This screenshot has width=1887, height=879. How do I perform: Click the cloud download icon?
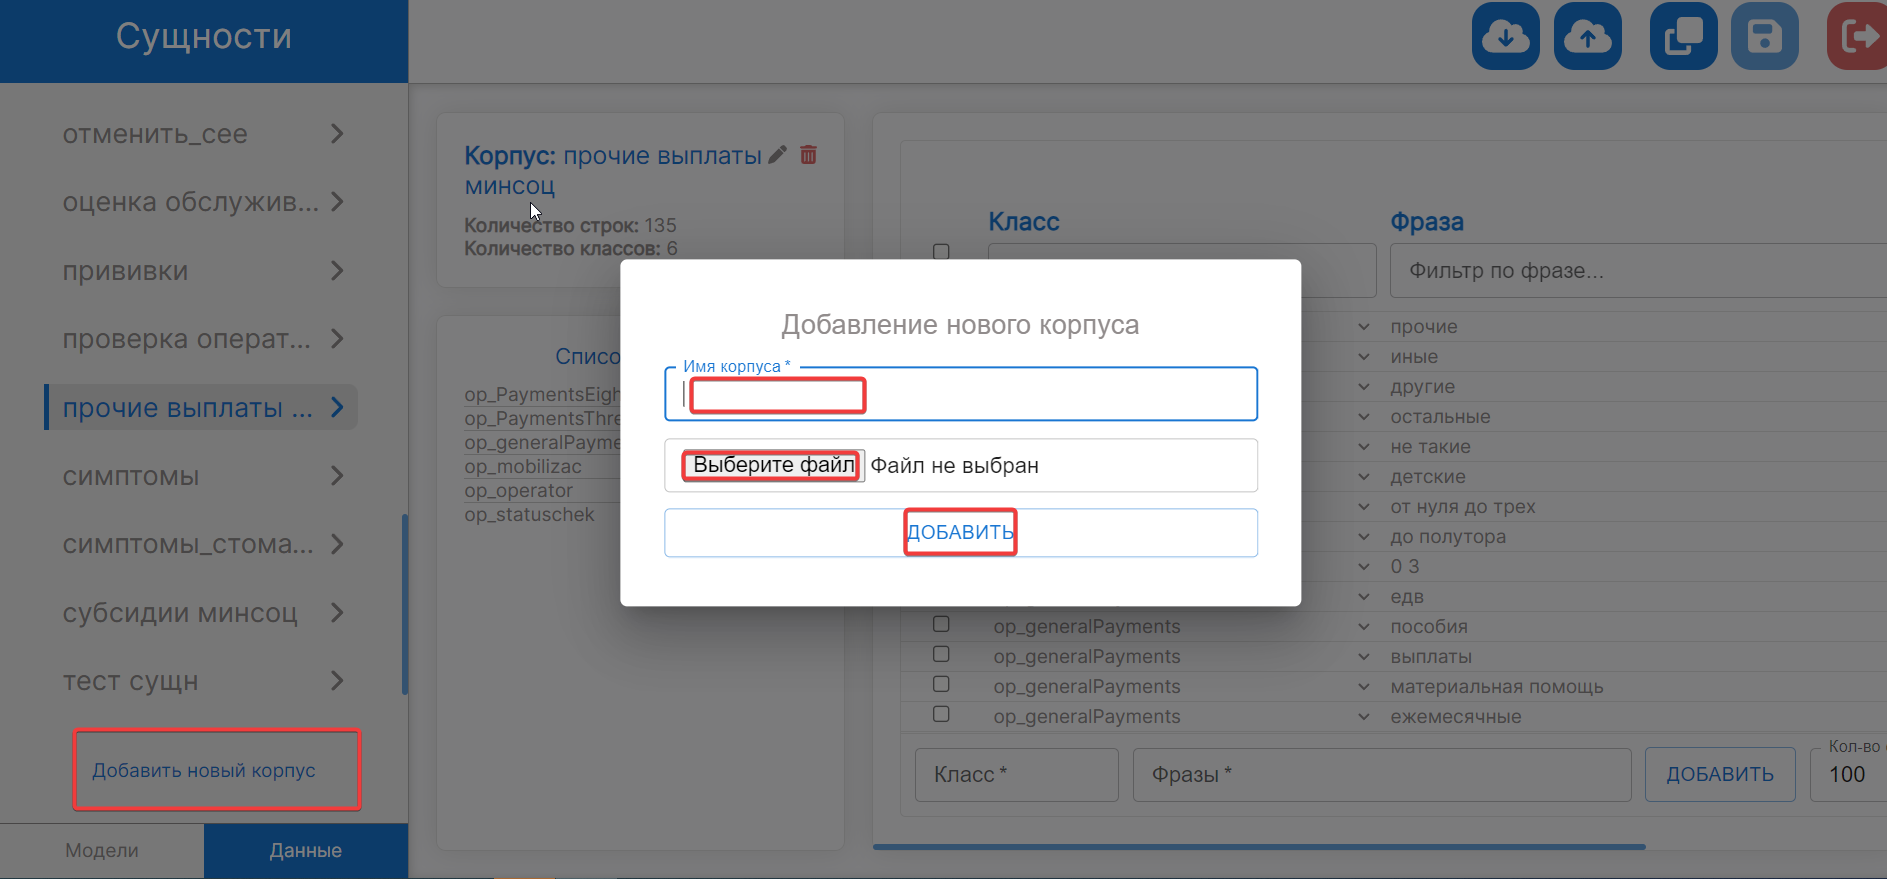(1505, 37)
